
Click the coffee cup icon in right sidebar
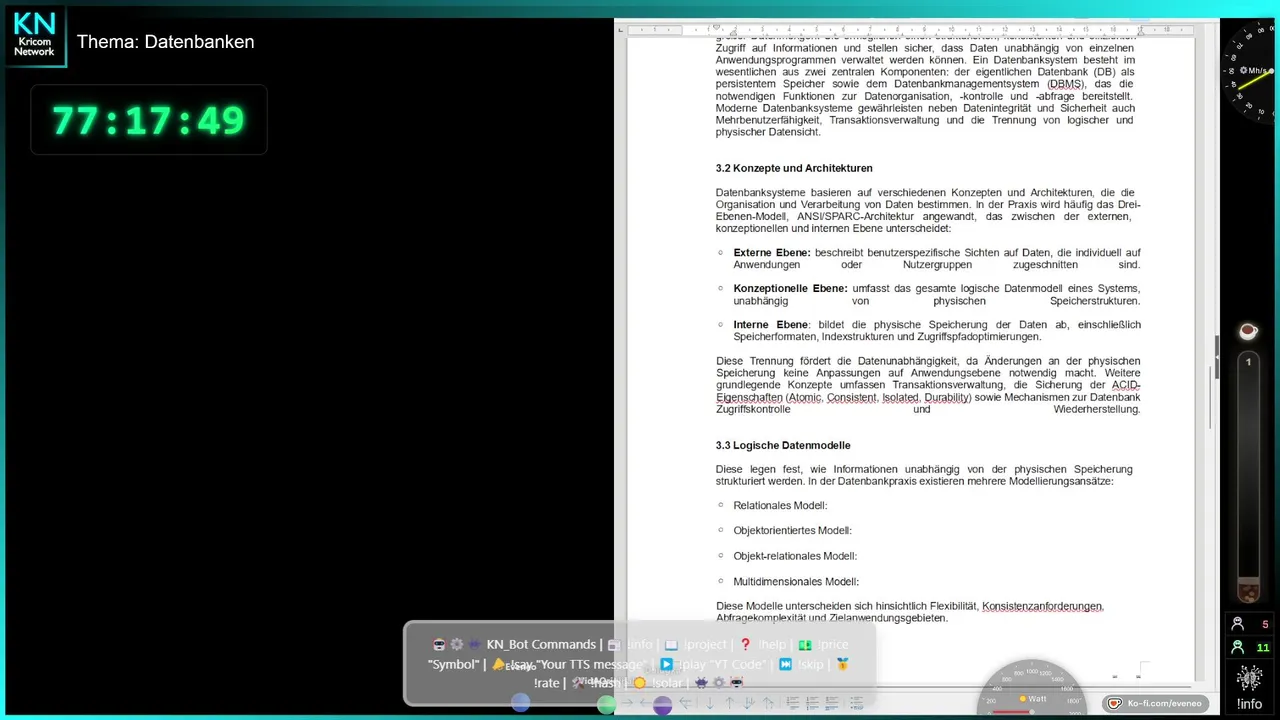pos(1248,330)
